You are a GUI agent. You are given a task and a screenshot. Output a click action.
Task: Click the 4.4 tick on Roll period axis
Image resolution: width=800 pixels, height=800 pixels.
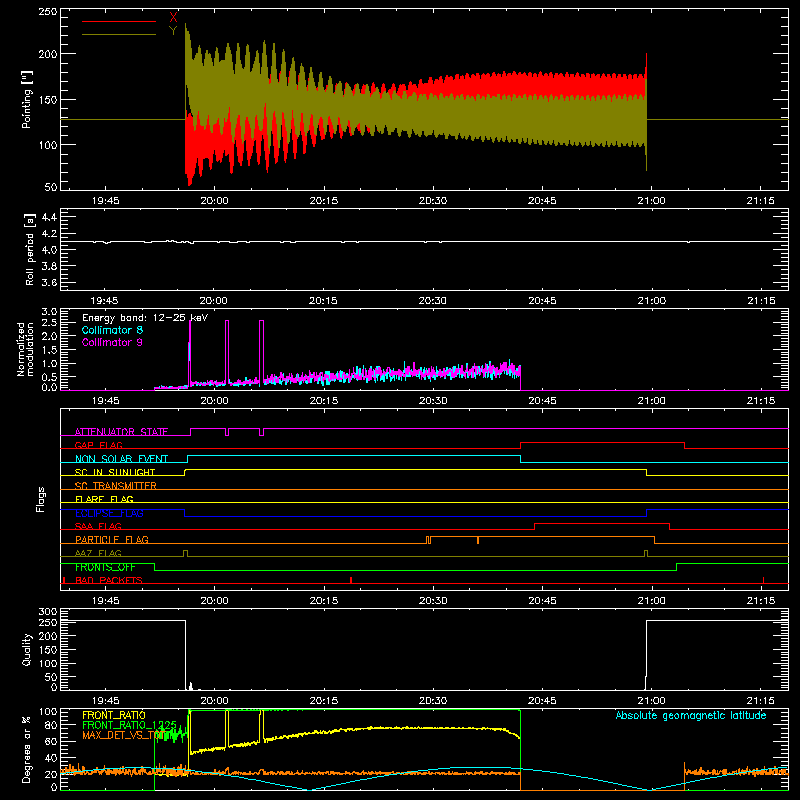point(49,217)
